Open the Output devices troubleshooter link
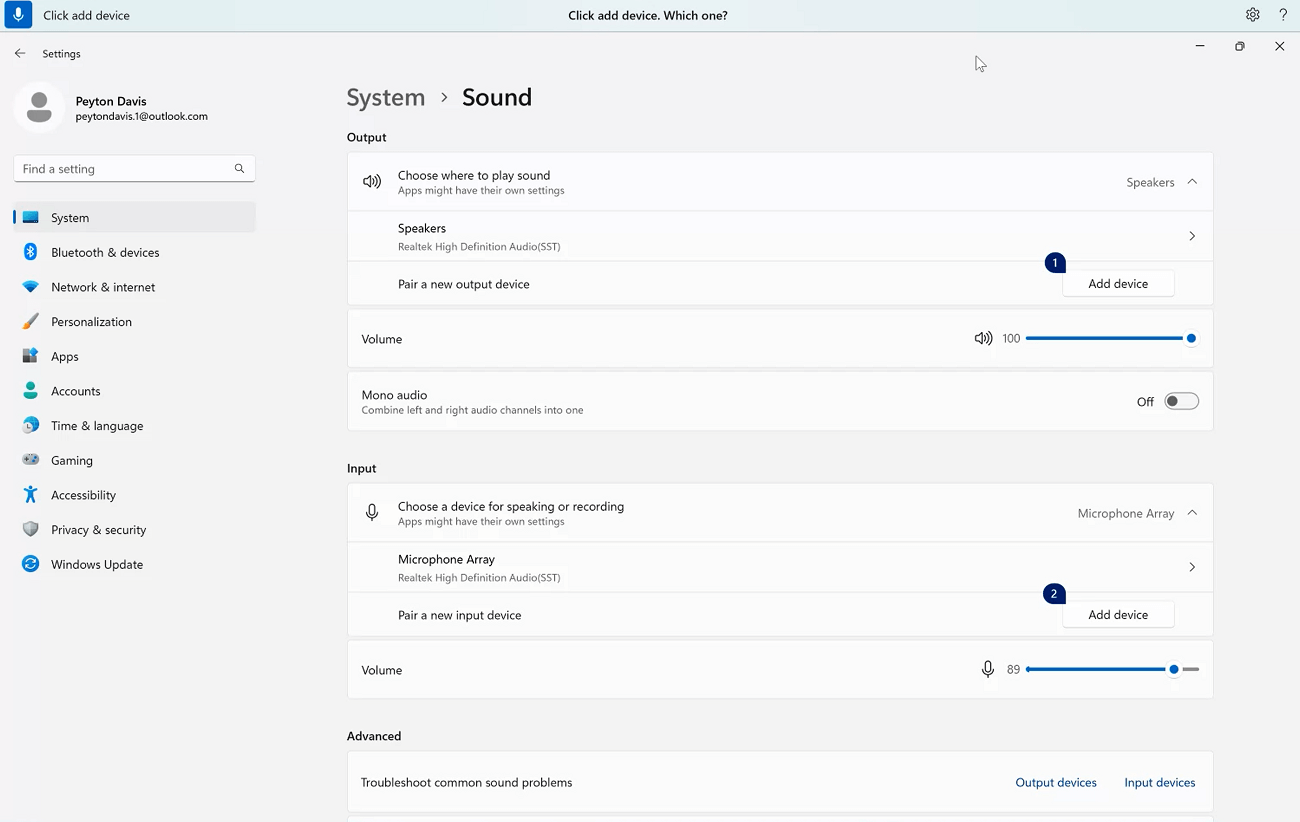The height and width of the screenshot is (822, 1300). 1056,782
